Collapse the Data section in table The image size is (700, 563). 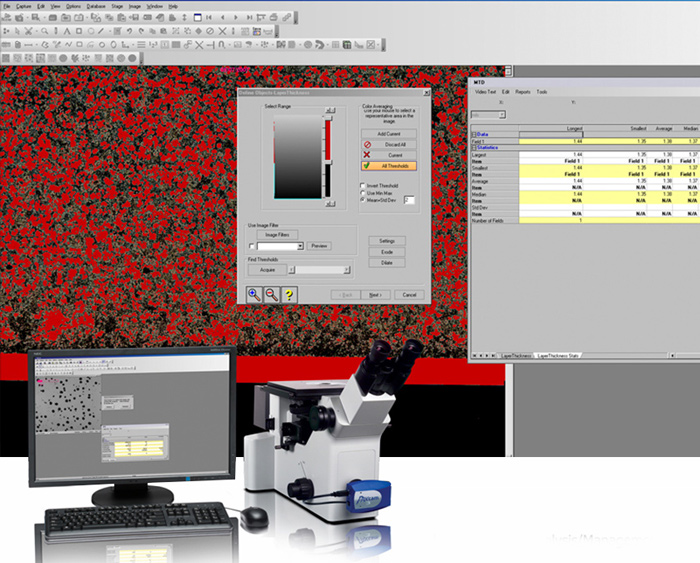[x=473, y=135]
